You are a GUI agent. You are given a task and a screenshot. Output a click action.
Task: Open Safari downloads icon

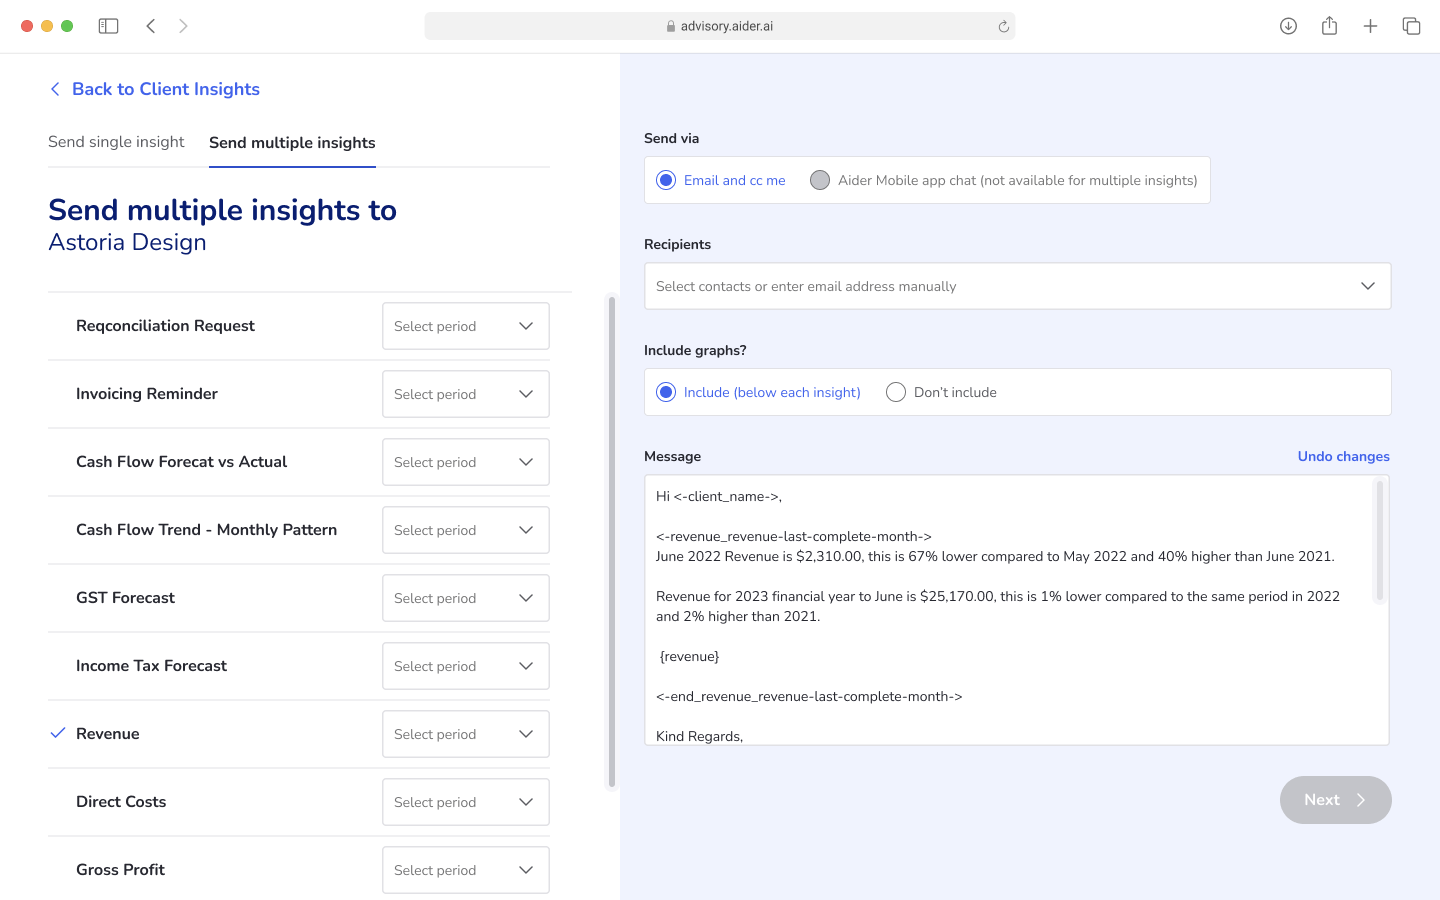[x=1288, y=26]
